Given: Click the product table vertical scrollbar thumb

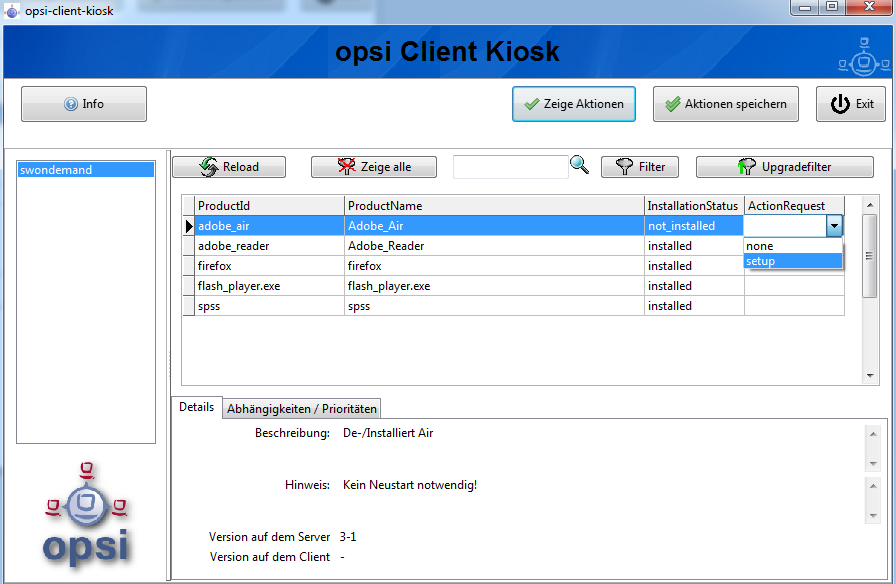Looking at the screenshot, I should [x=870, y=256].
